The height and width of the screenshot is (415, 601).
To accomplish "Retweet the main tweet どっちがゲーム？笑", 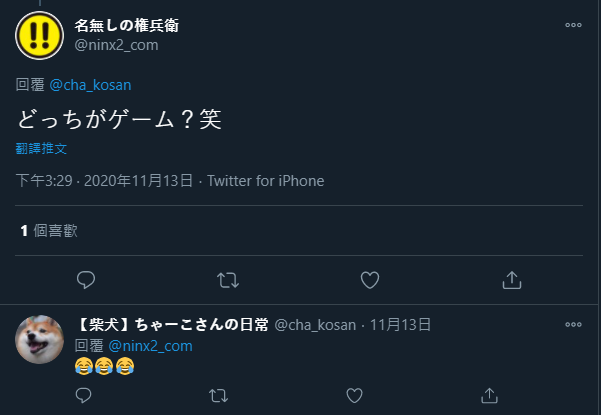I will (x=228, y=279).
